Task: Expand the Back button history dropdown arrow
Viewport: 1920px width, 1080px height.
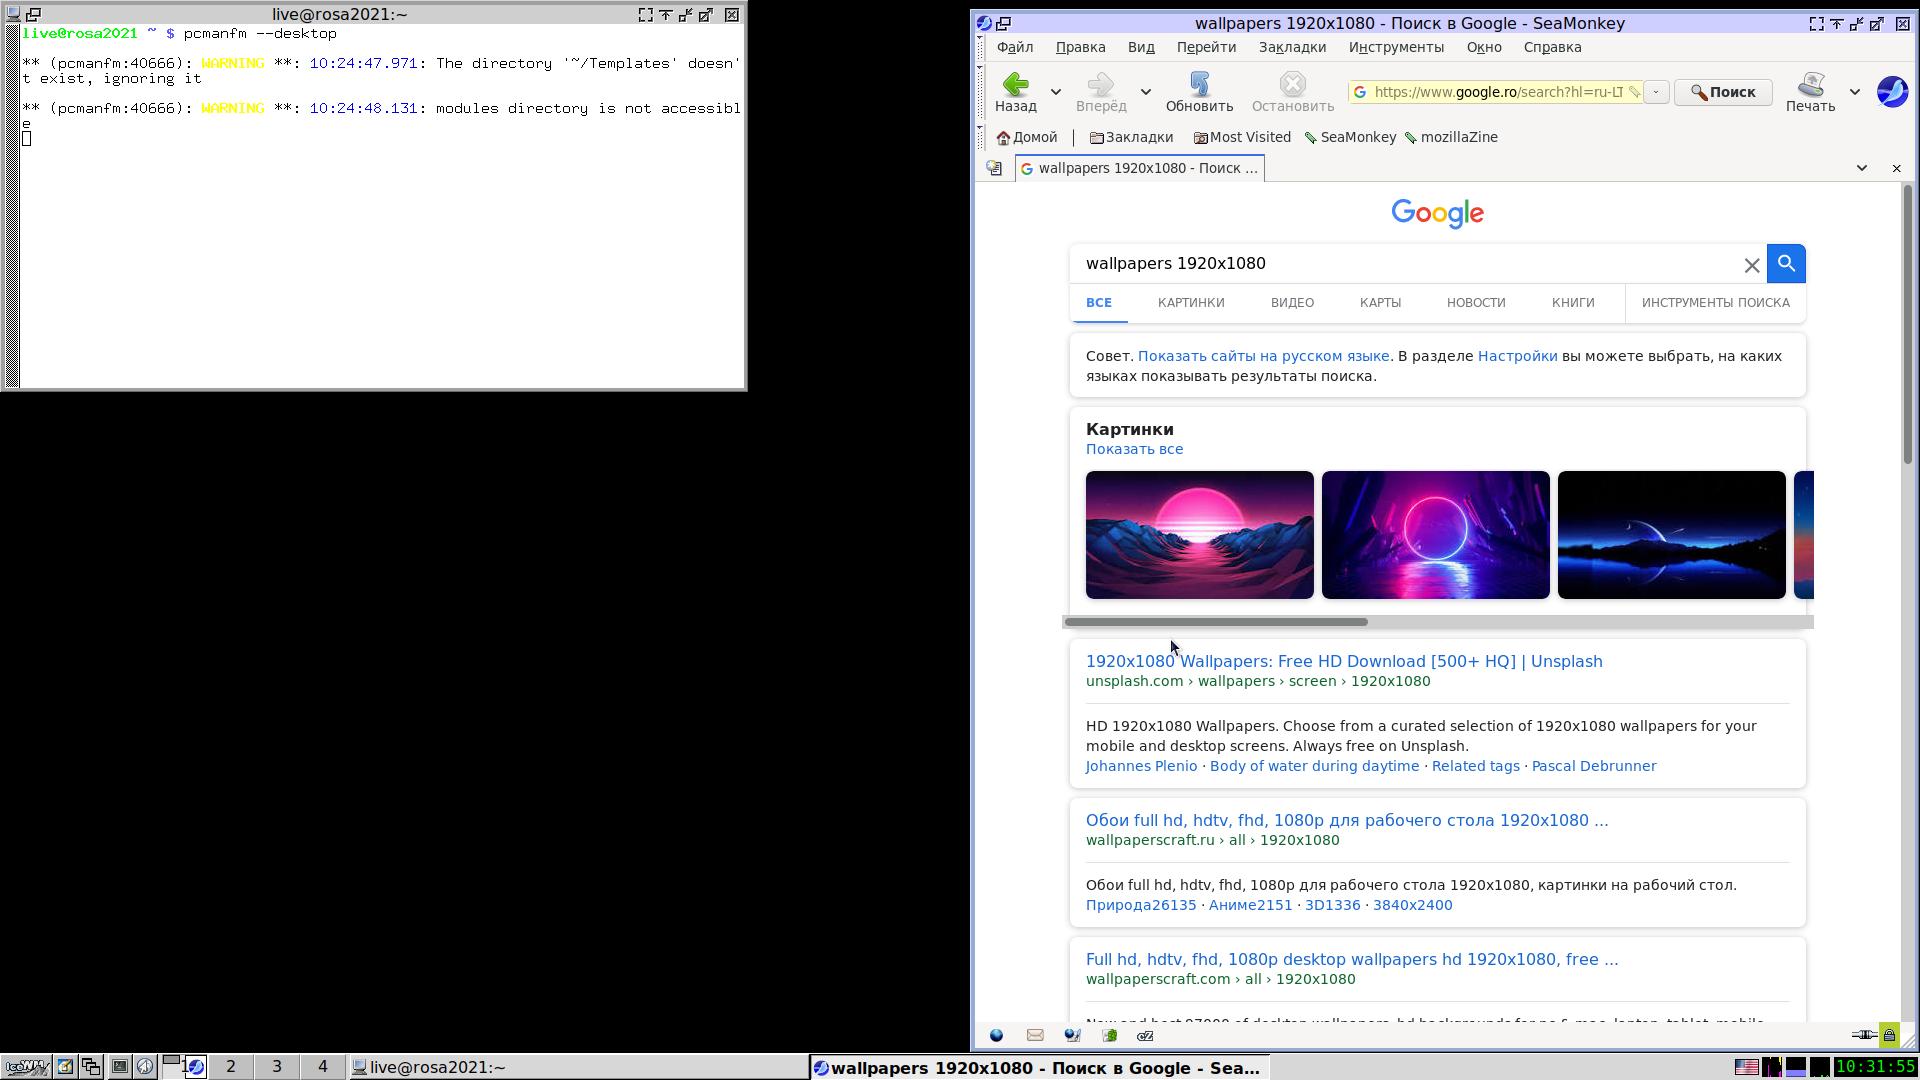Action: pos(1055,92)
